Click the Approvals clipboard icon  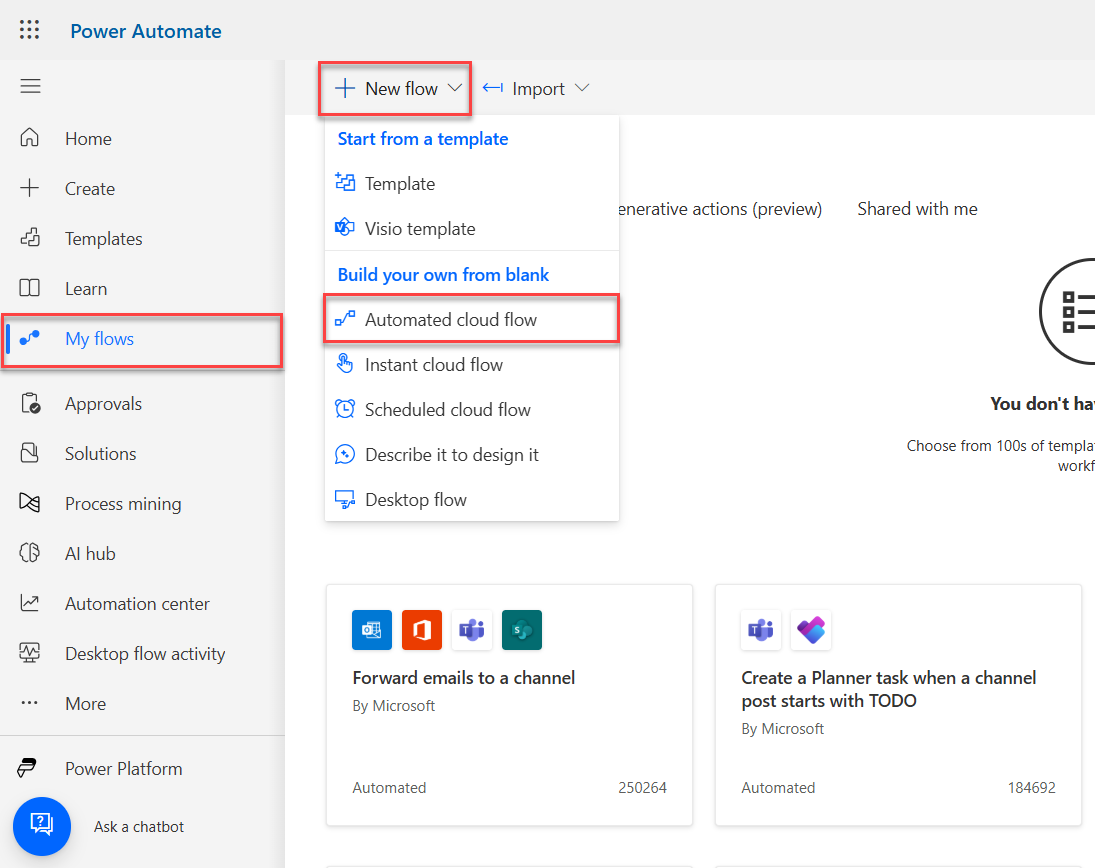[x=30, y=404]
